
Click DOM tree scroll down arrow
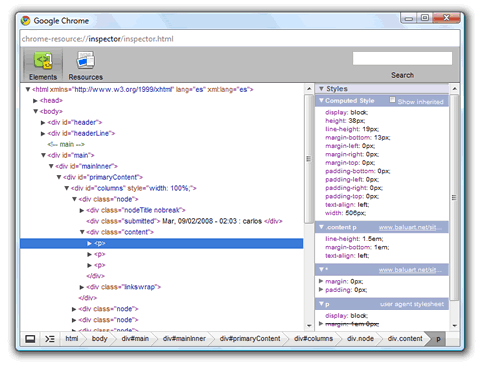(x=309, y=326)
